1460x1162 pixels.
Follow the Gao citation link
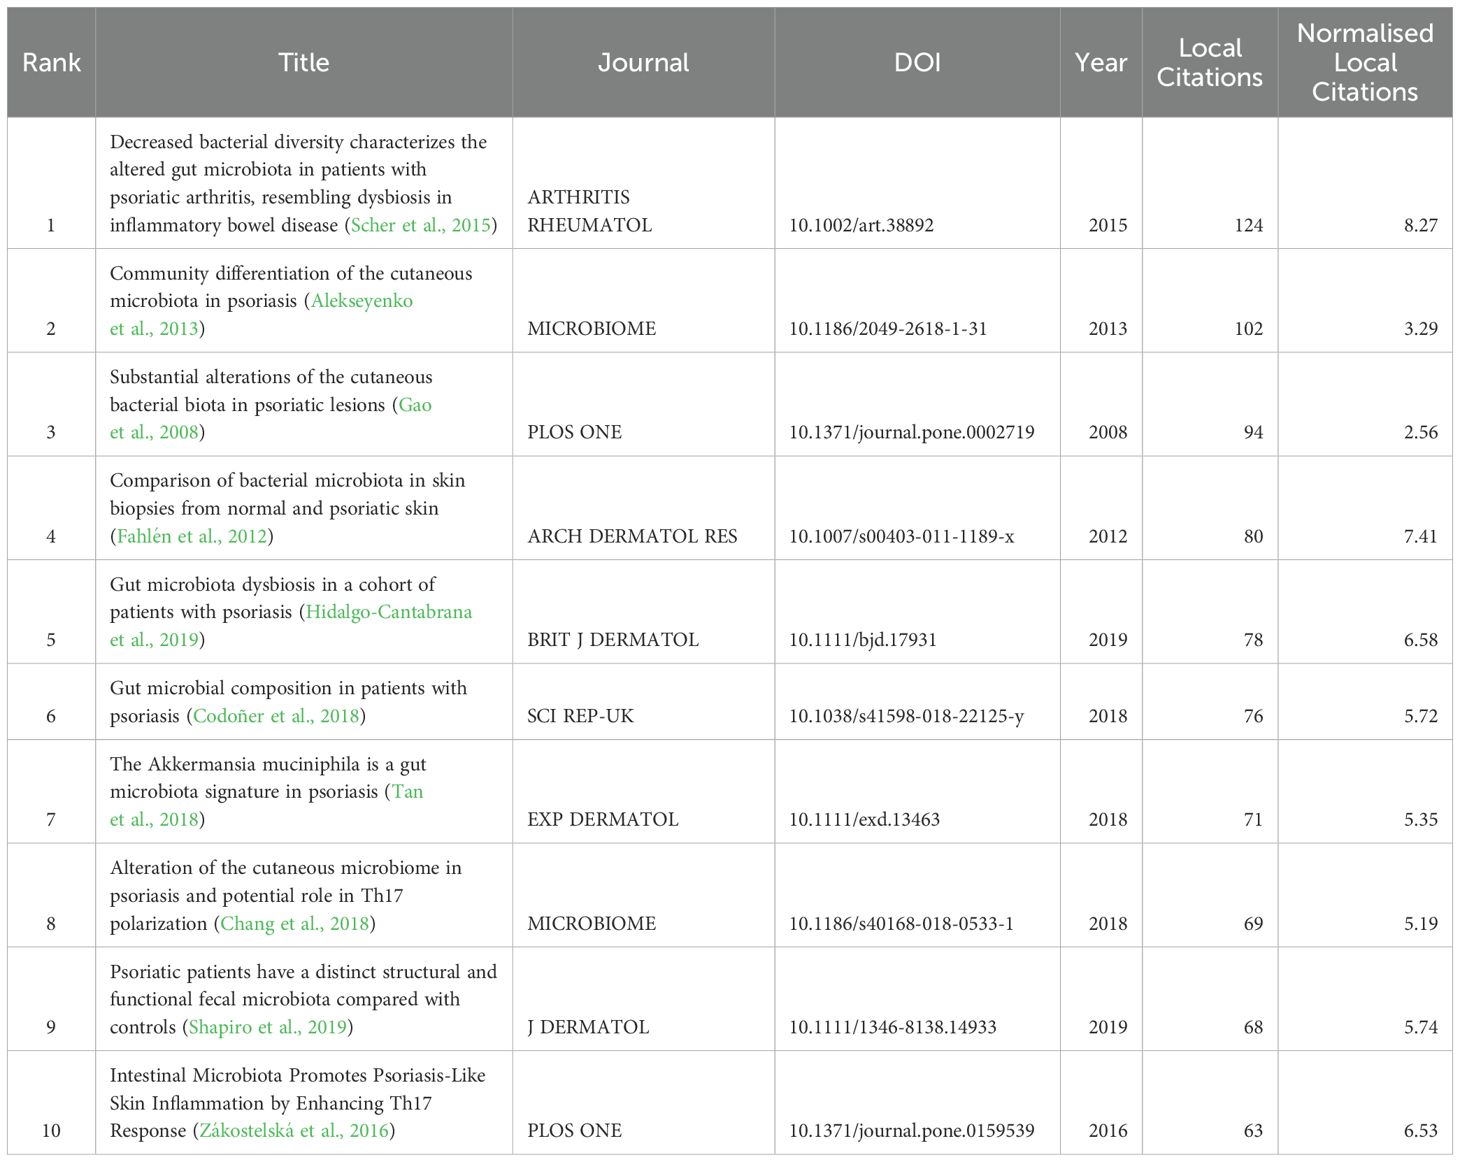tap(415, 405)
